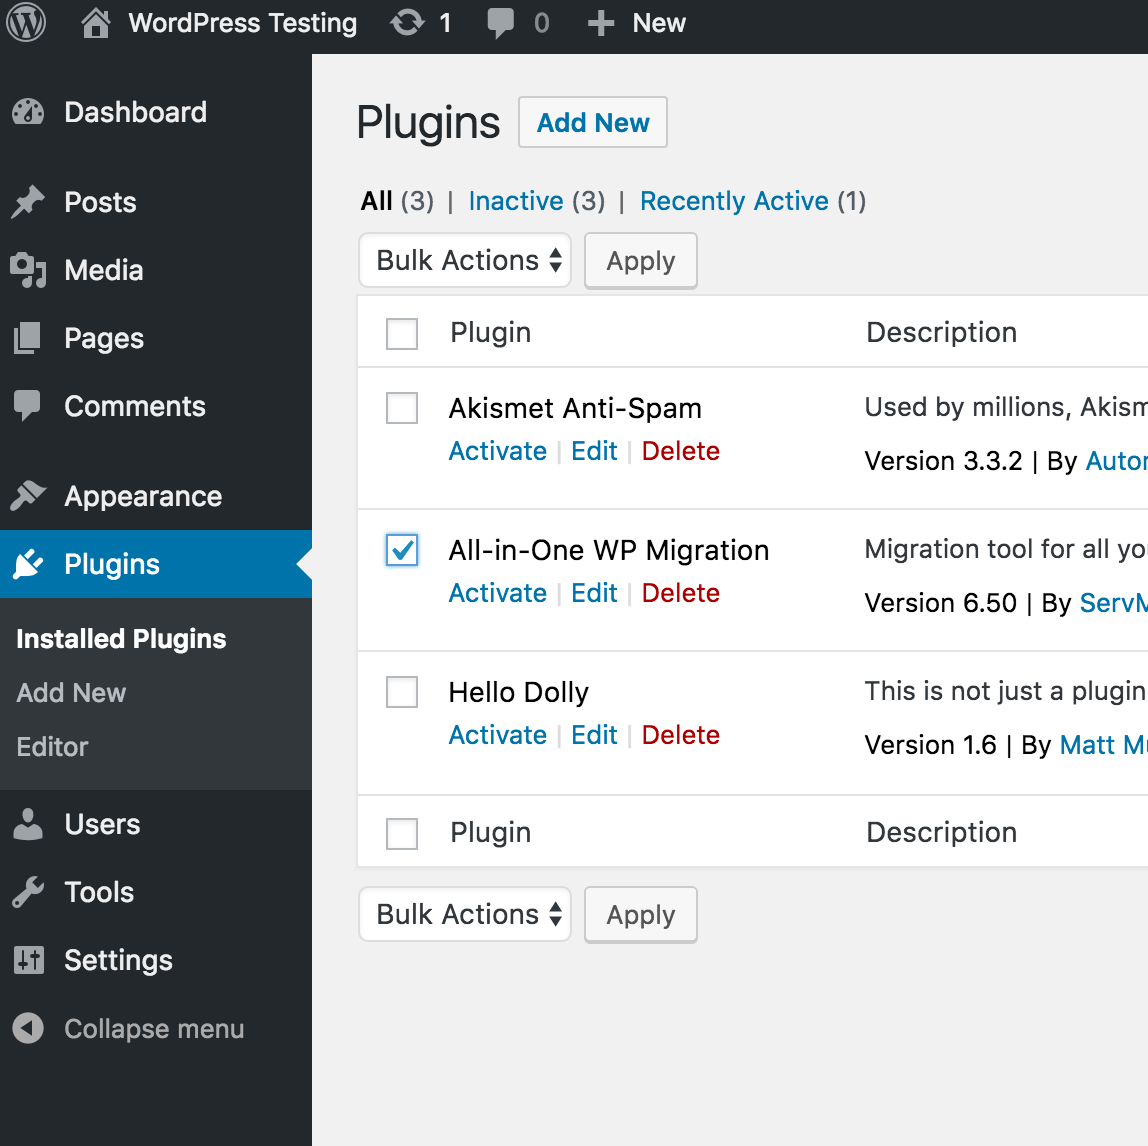Screen dimensions: 1148x1146
Task: Activate All-in-One WP Migration plugin
Action: pos(498,593)
